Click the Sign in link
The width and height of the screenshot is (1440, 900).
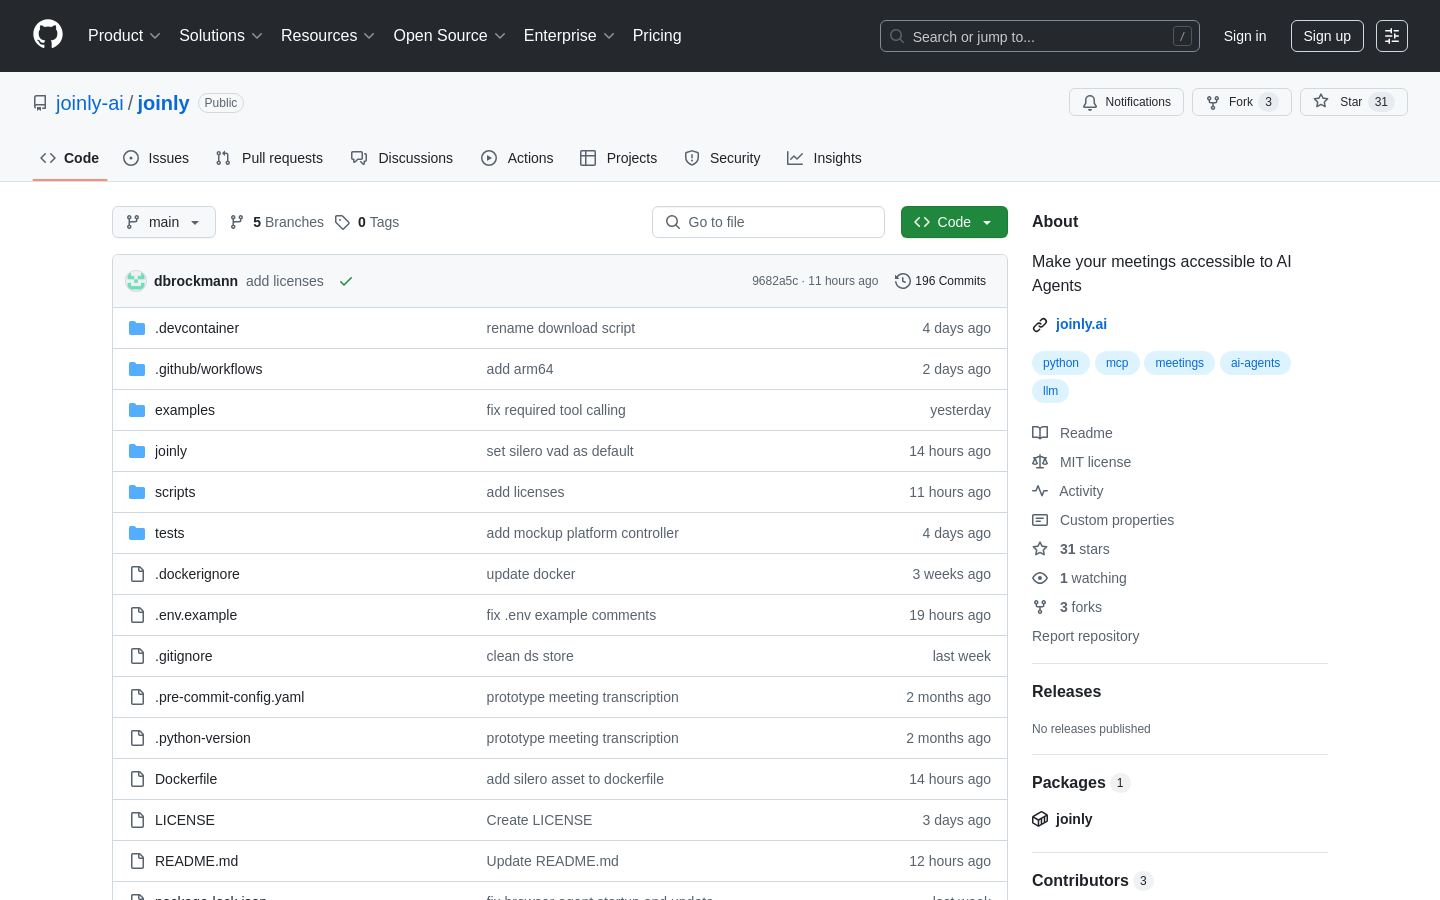pos(1245,36)
